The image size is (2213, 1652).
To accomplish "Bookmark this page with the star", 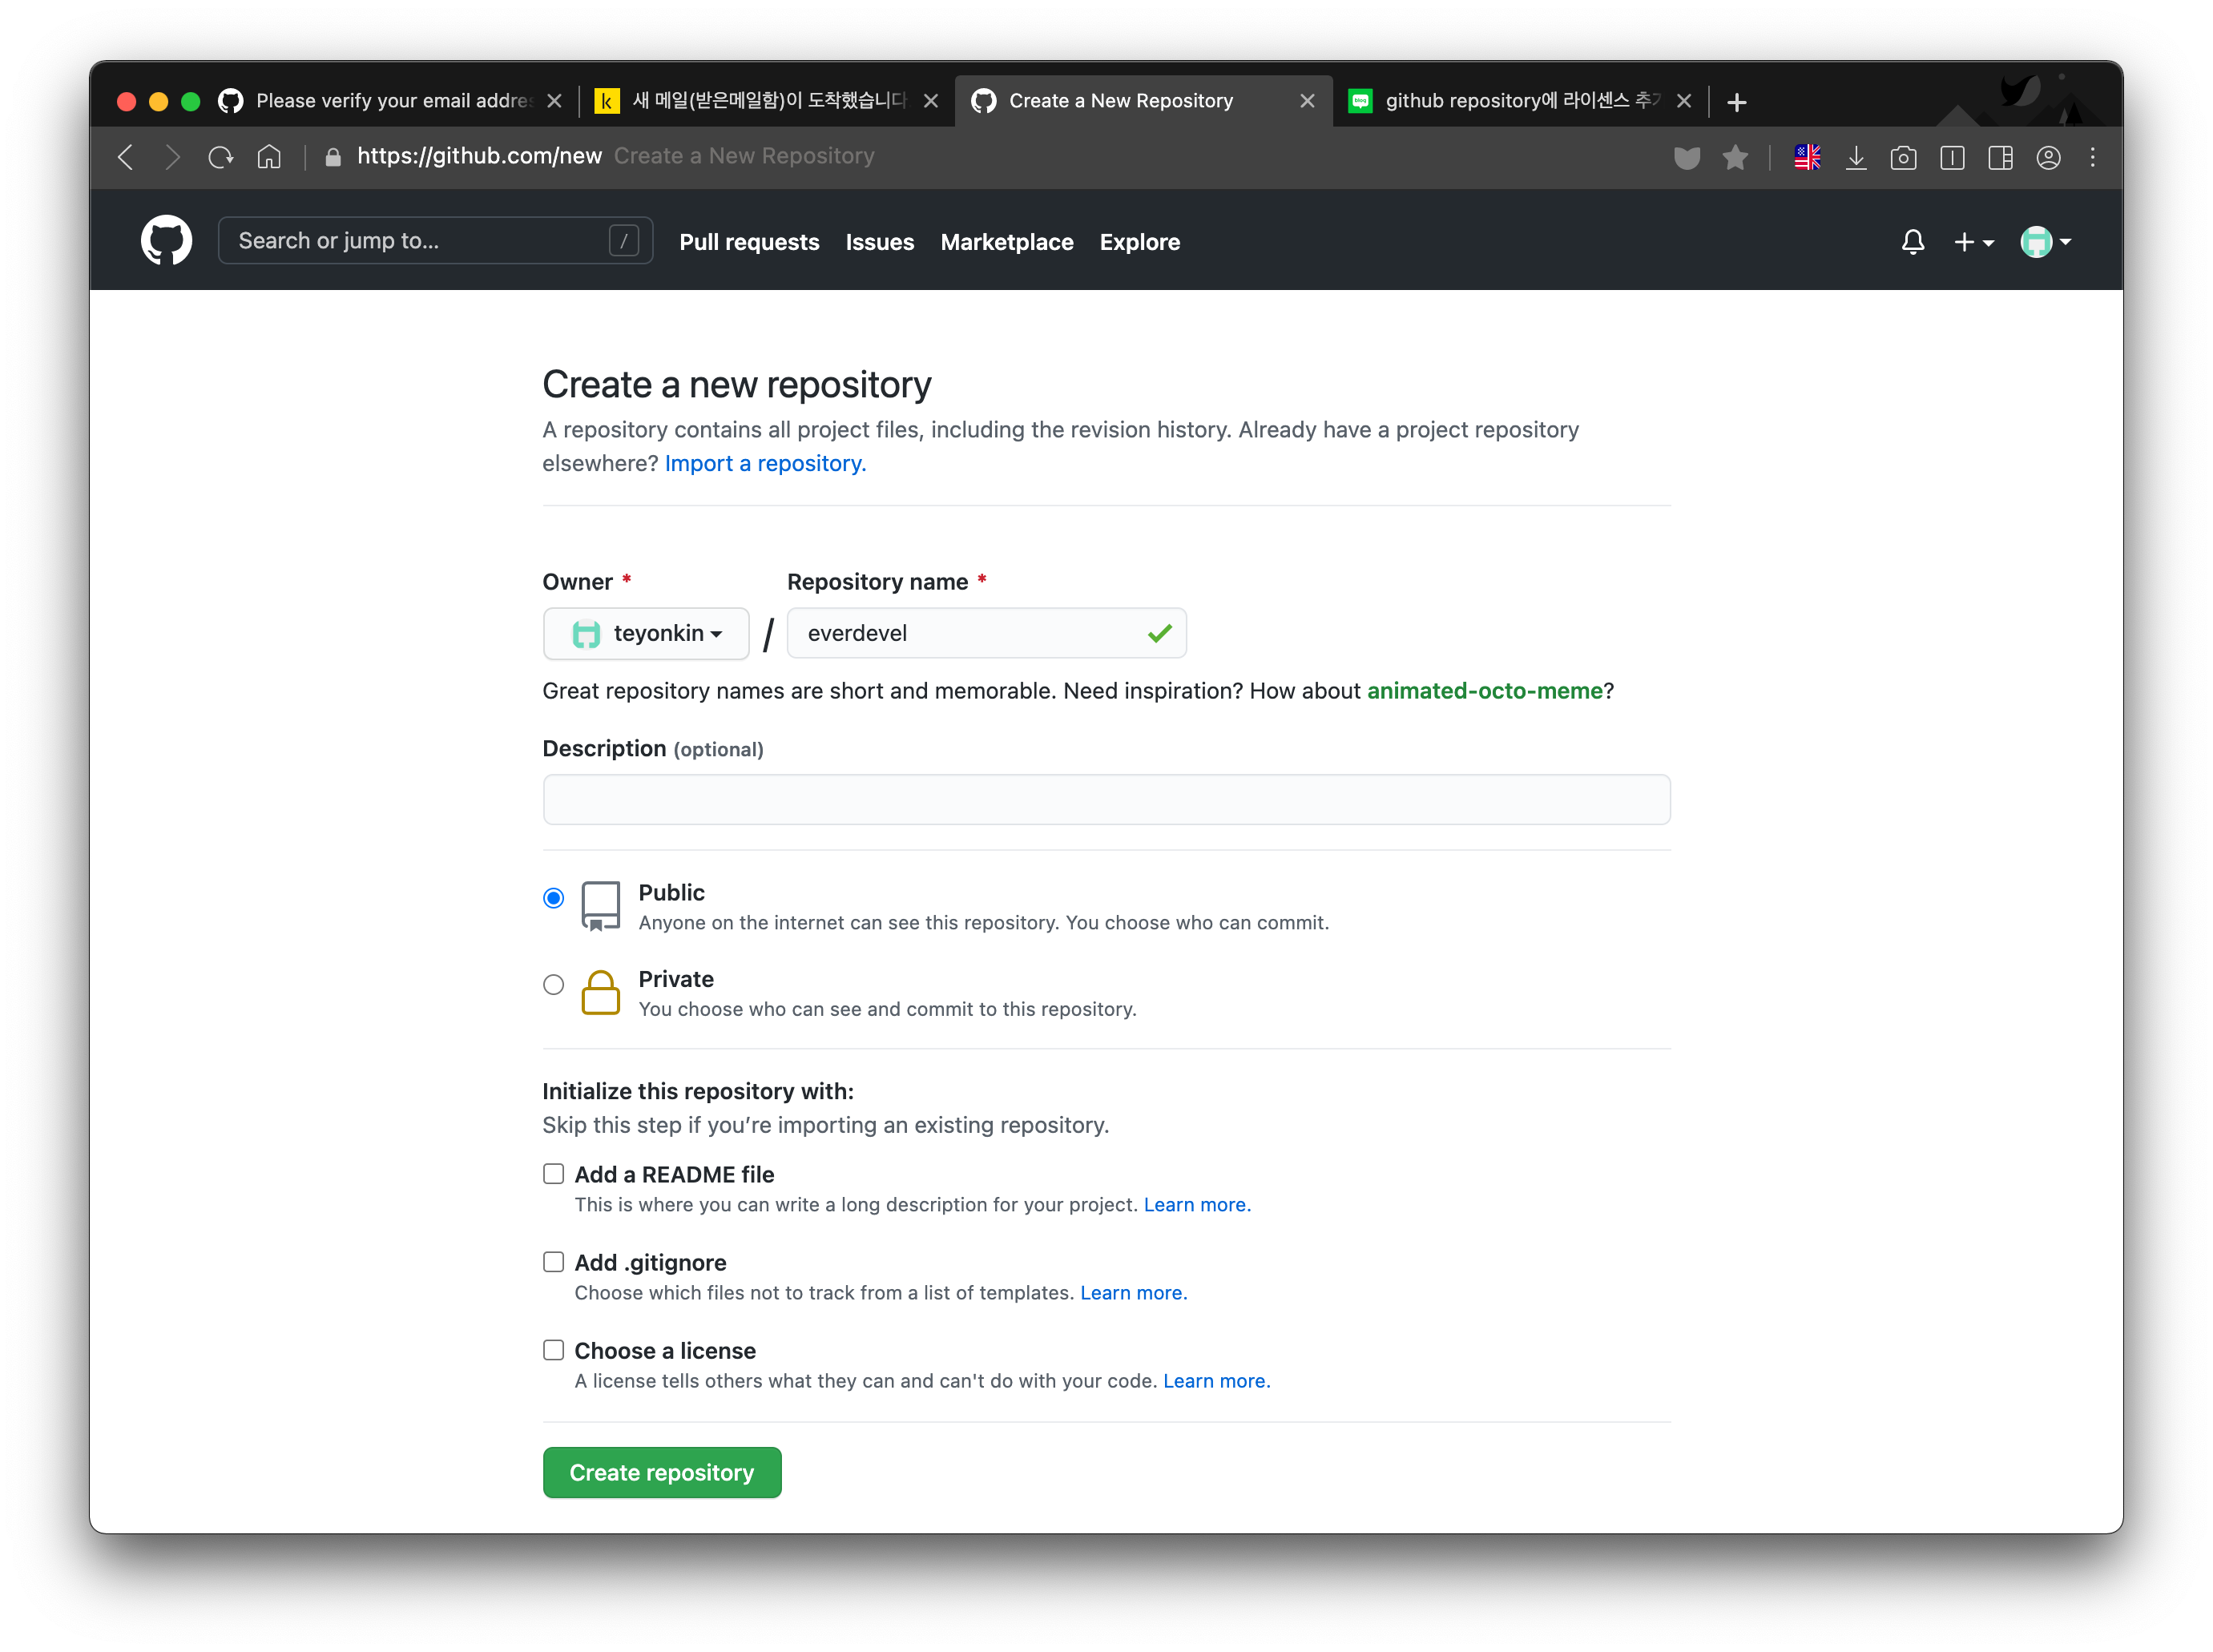I will tap(1735, 157).
